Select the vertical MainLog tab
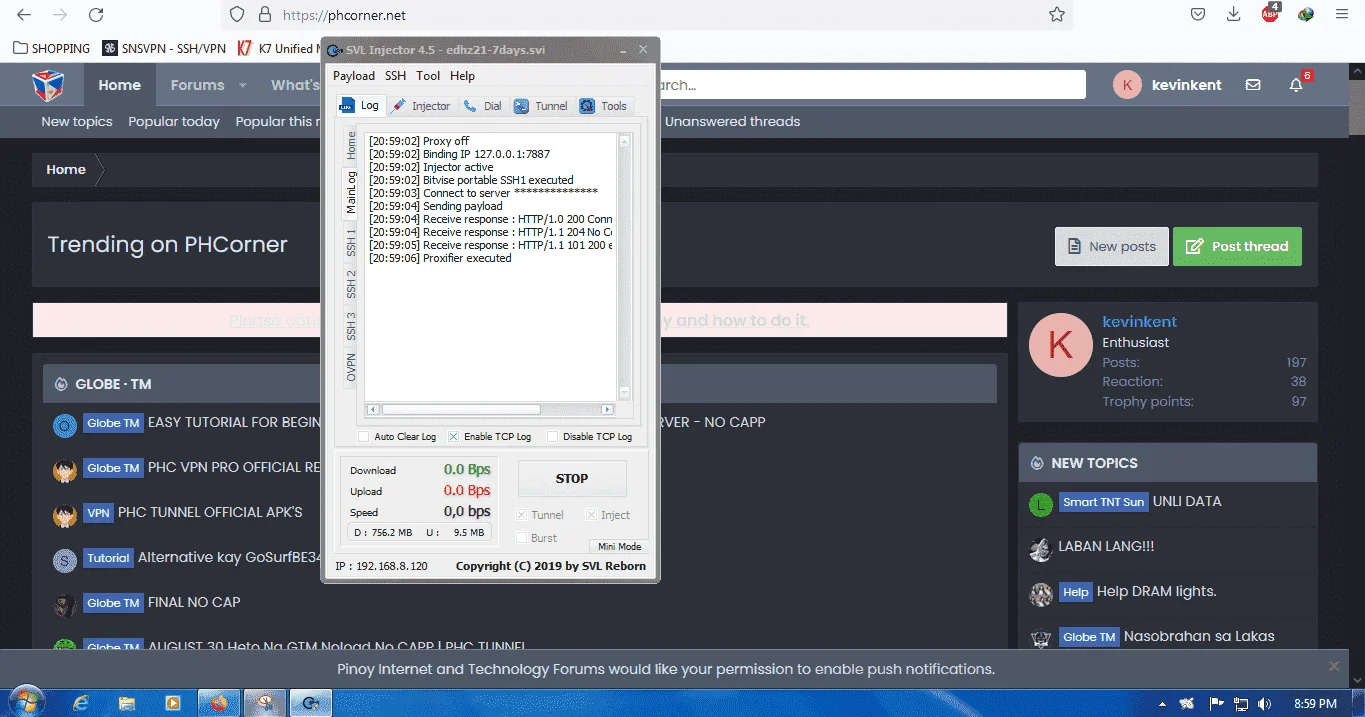The width and height of the screenshot is (1365, 717). [x=351, y=193]
